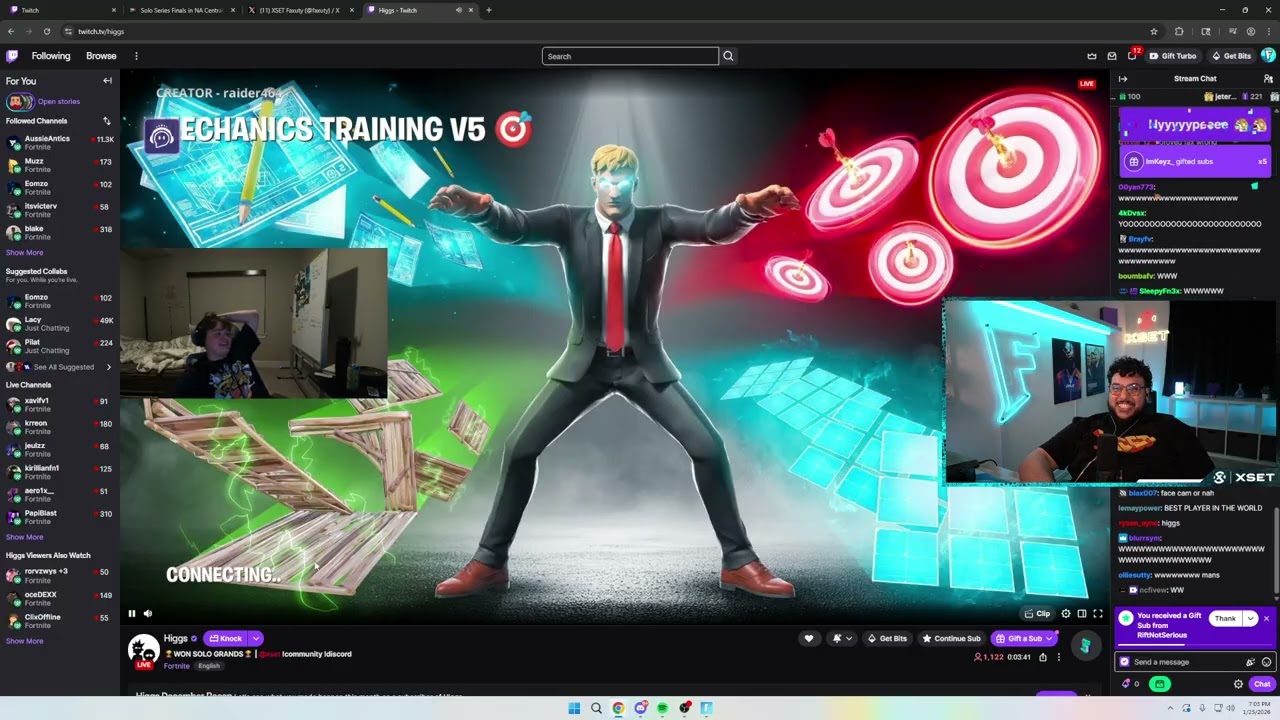Show more Live Channels
This screenshot has width=1280, height=720.
pos(24,537)
